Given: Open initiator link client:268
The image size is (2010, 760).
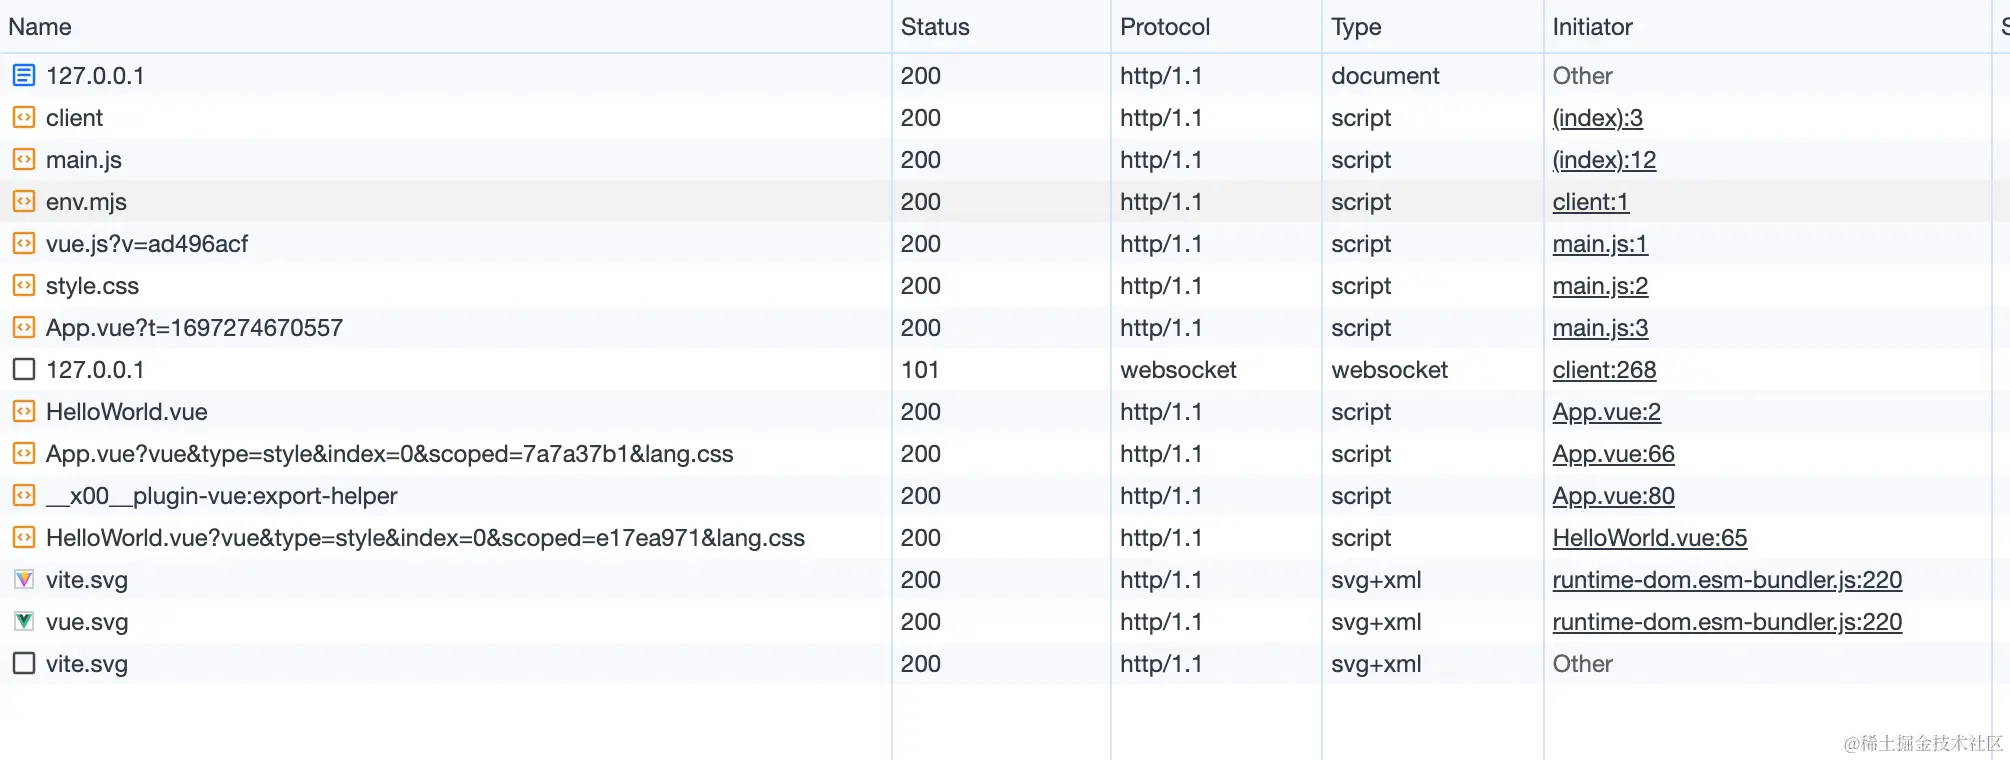Looking at the screenshot, I should click(1604, 370).
